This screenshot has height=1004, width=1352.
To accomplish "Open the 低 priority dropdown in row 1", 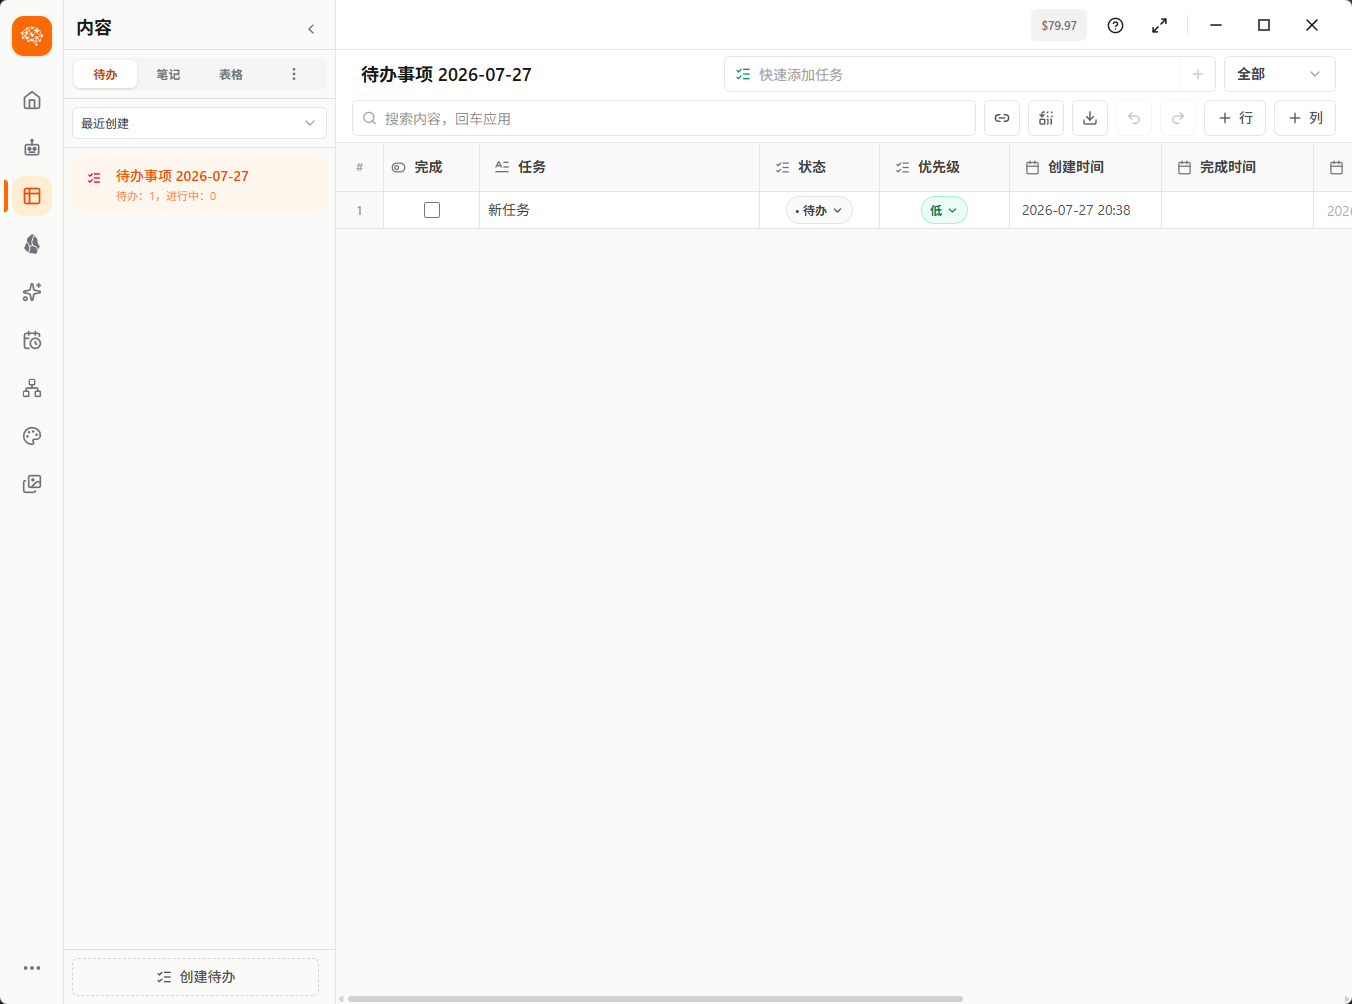I will [x=944, y=210].
